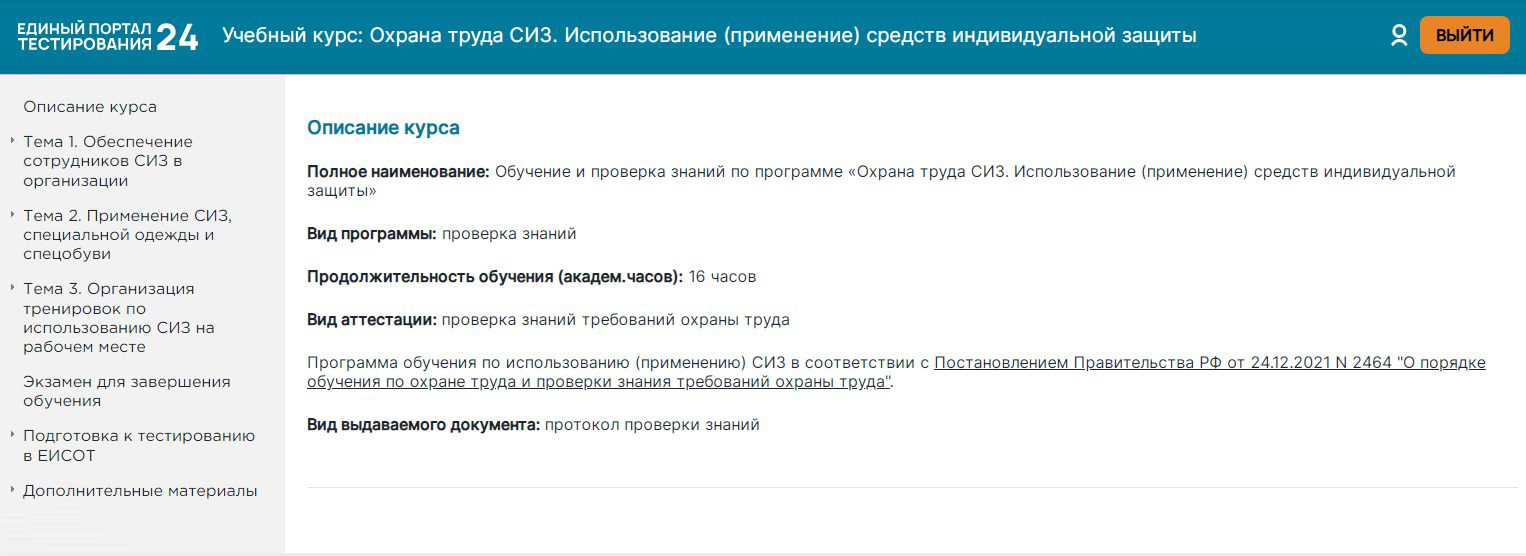Select Тема 1. Обеспечение сотрудников СИЗ

[108, 161]
